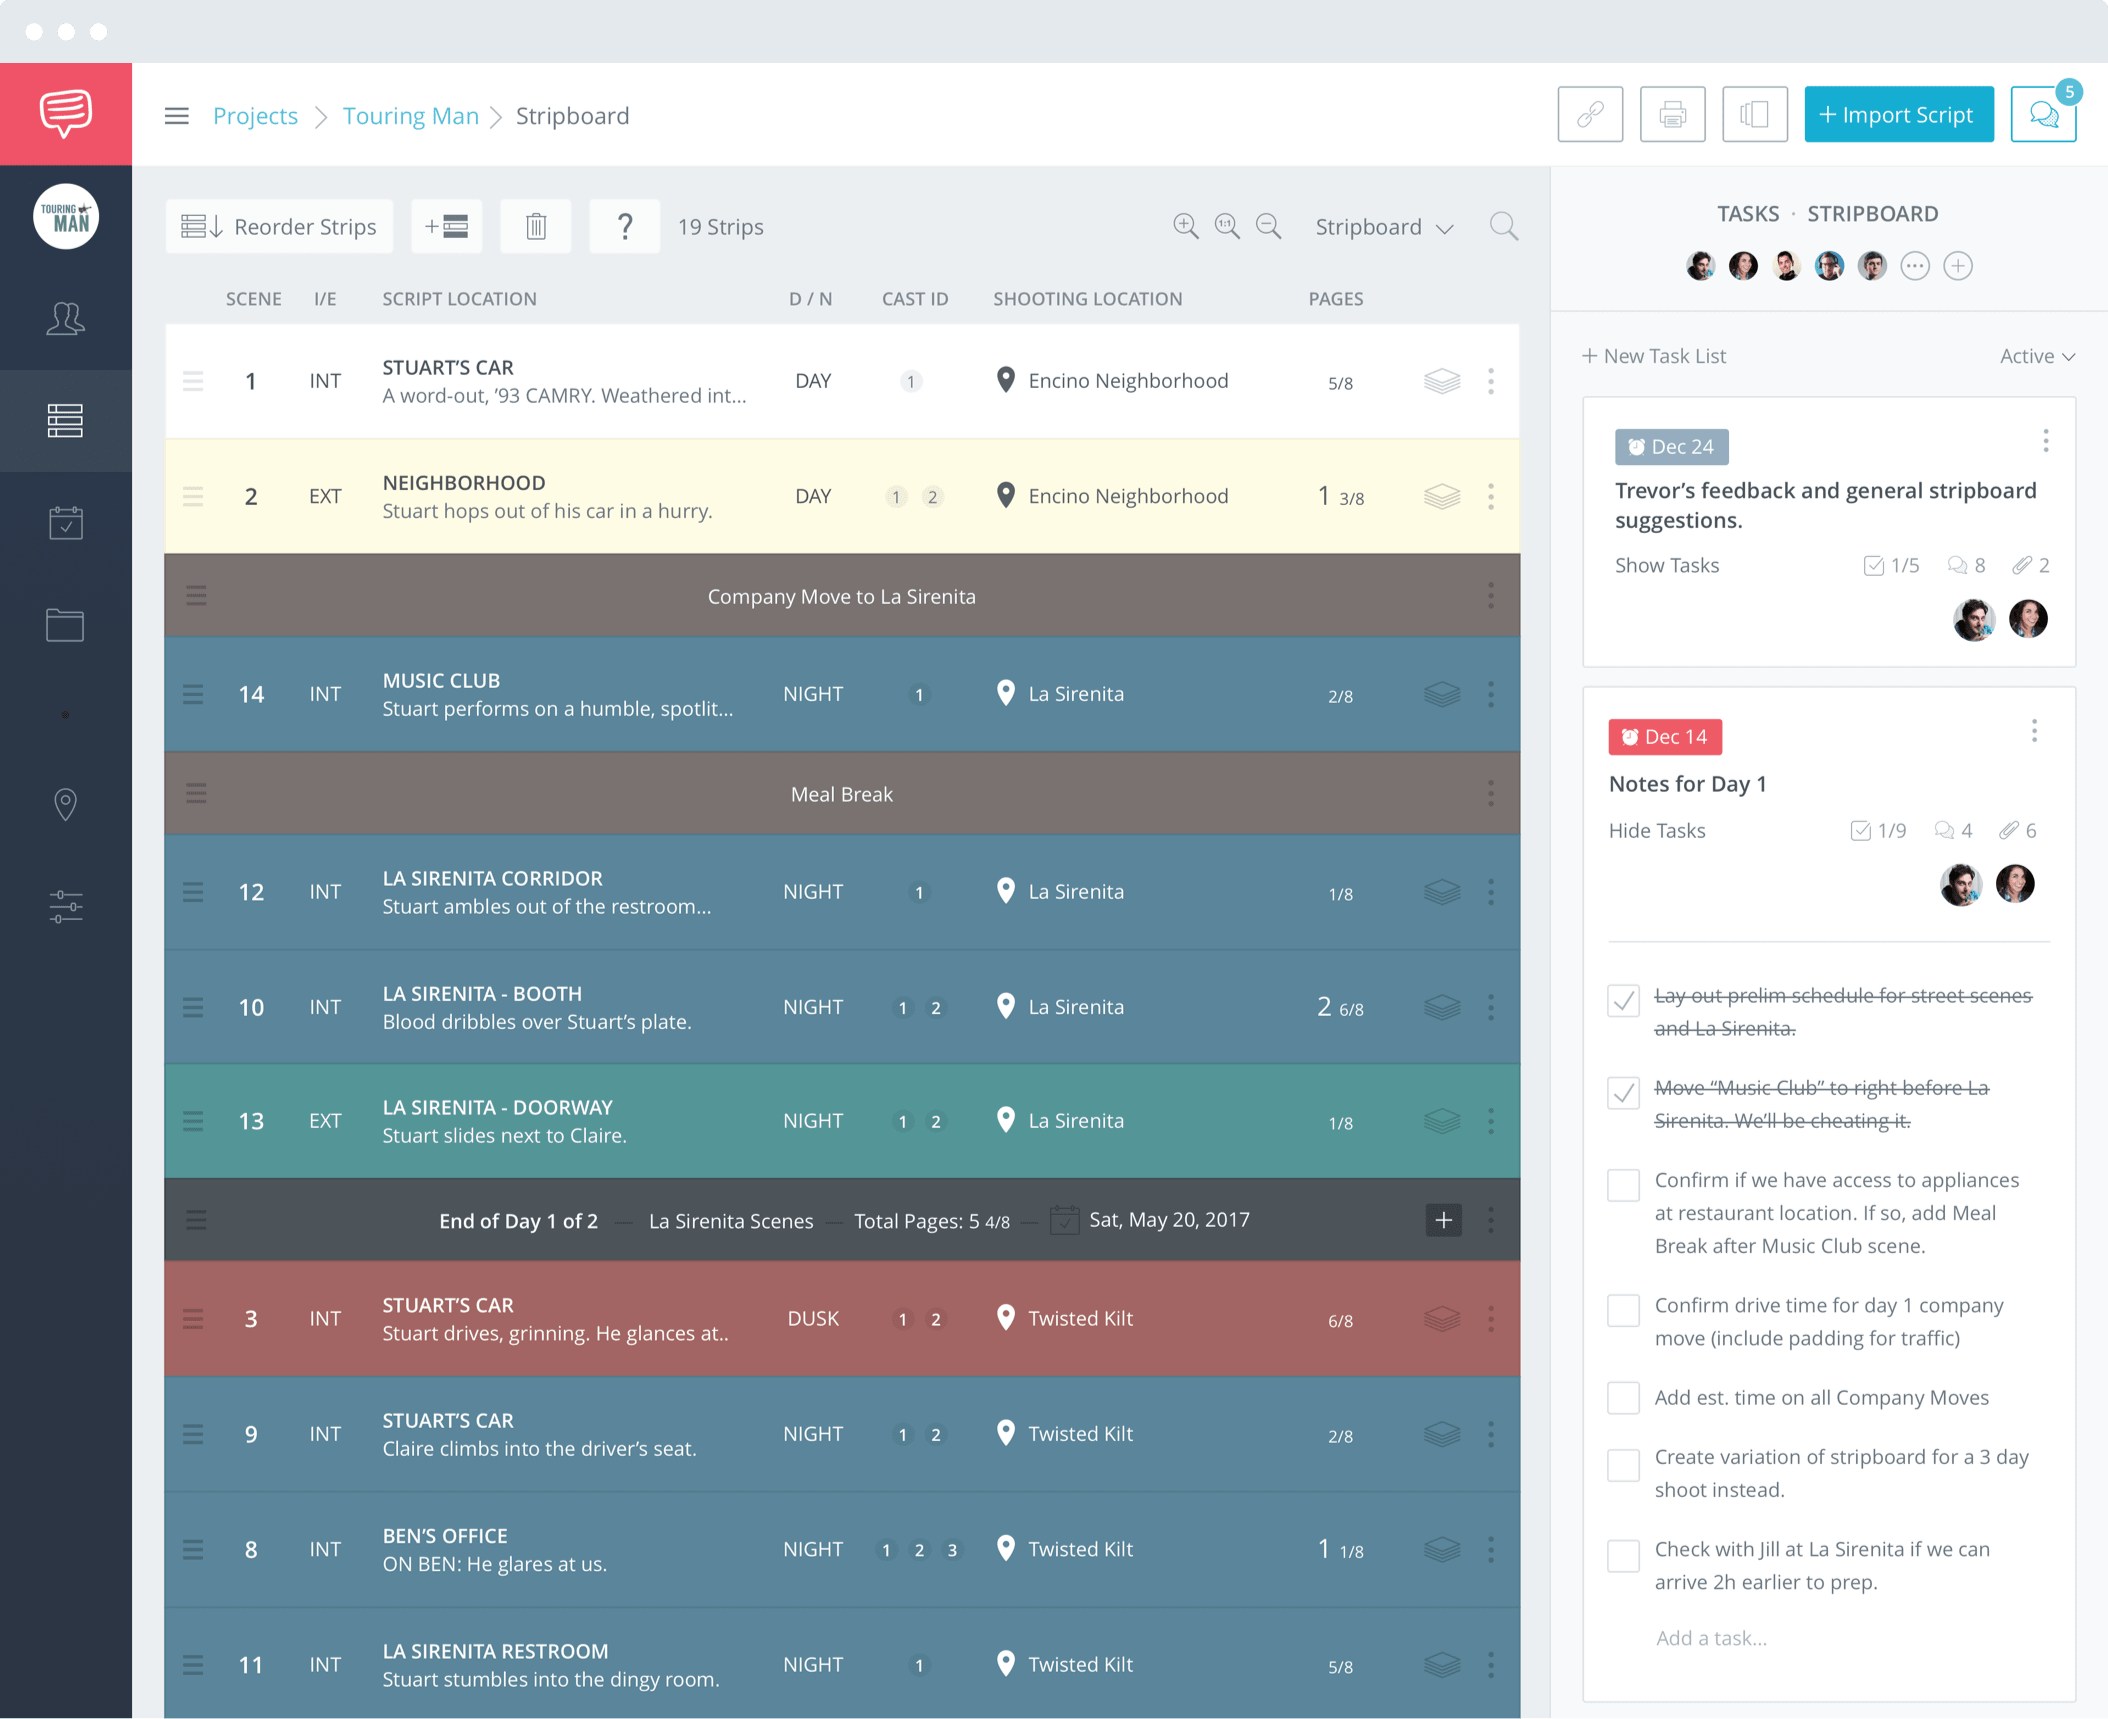Open the files folder icon in sidebar
The width and height of the screenshot is (2108, 1719).
(x=66, y=625)
